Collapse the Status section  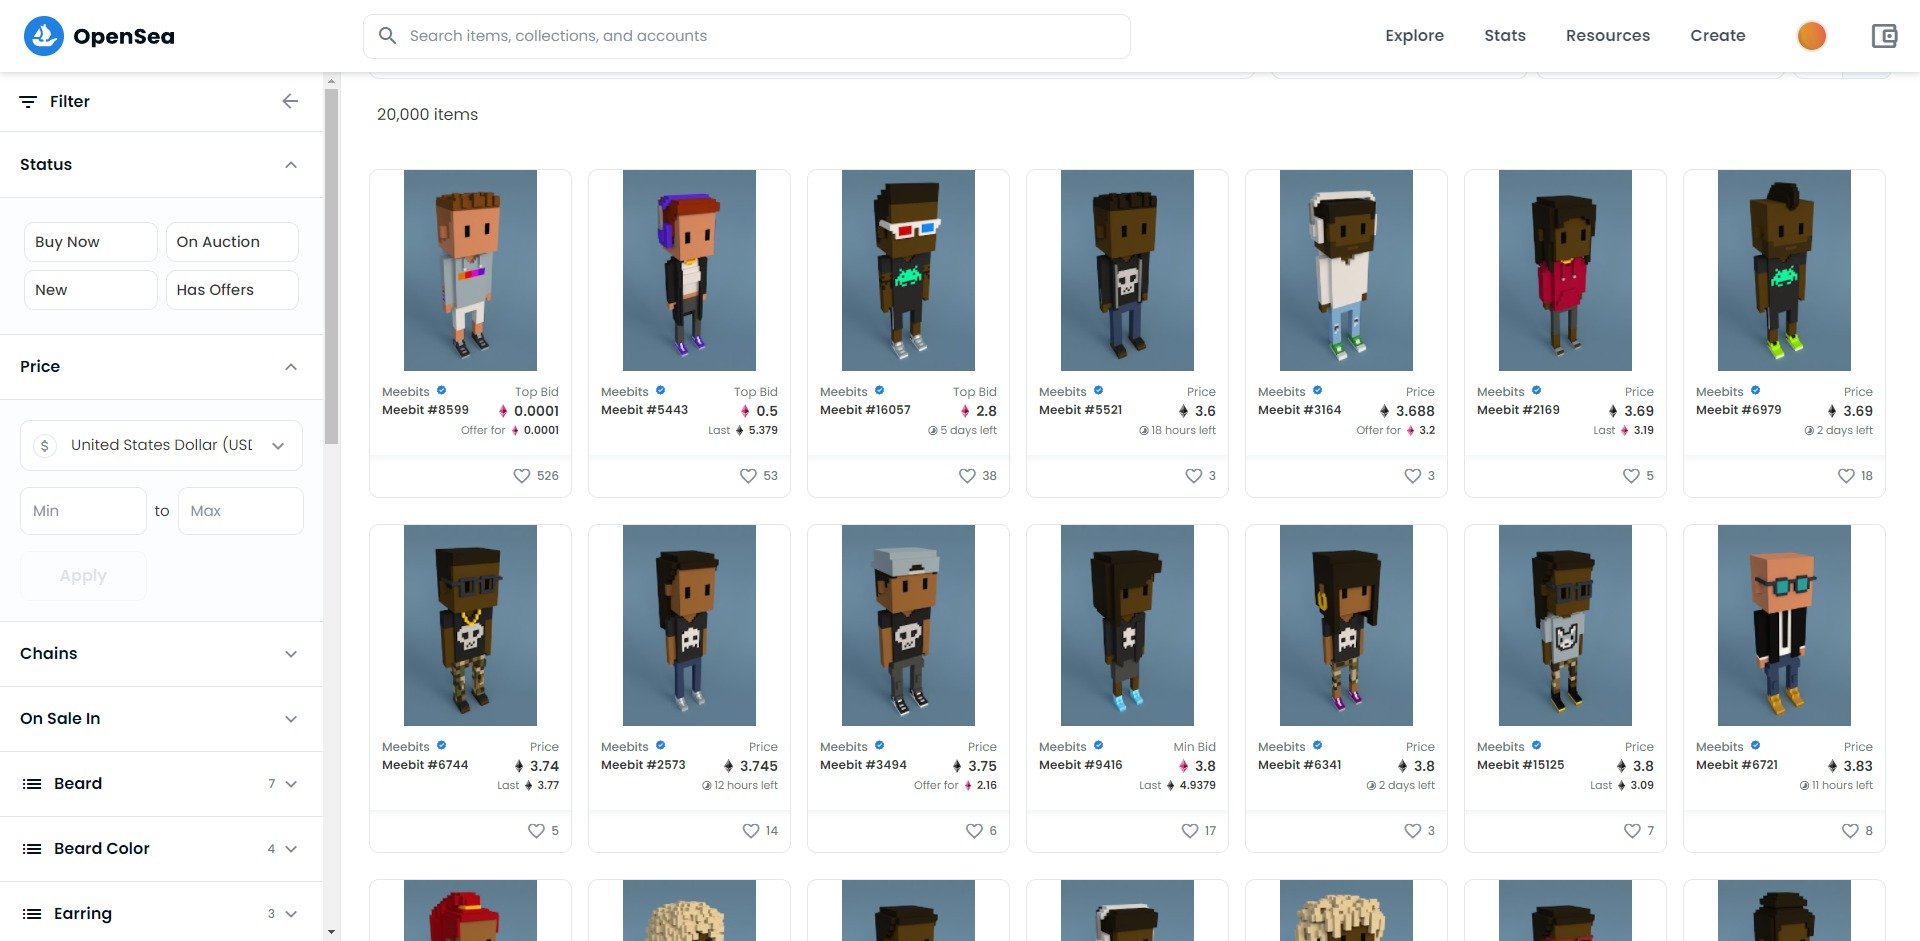(x=291, y=165)
